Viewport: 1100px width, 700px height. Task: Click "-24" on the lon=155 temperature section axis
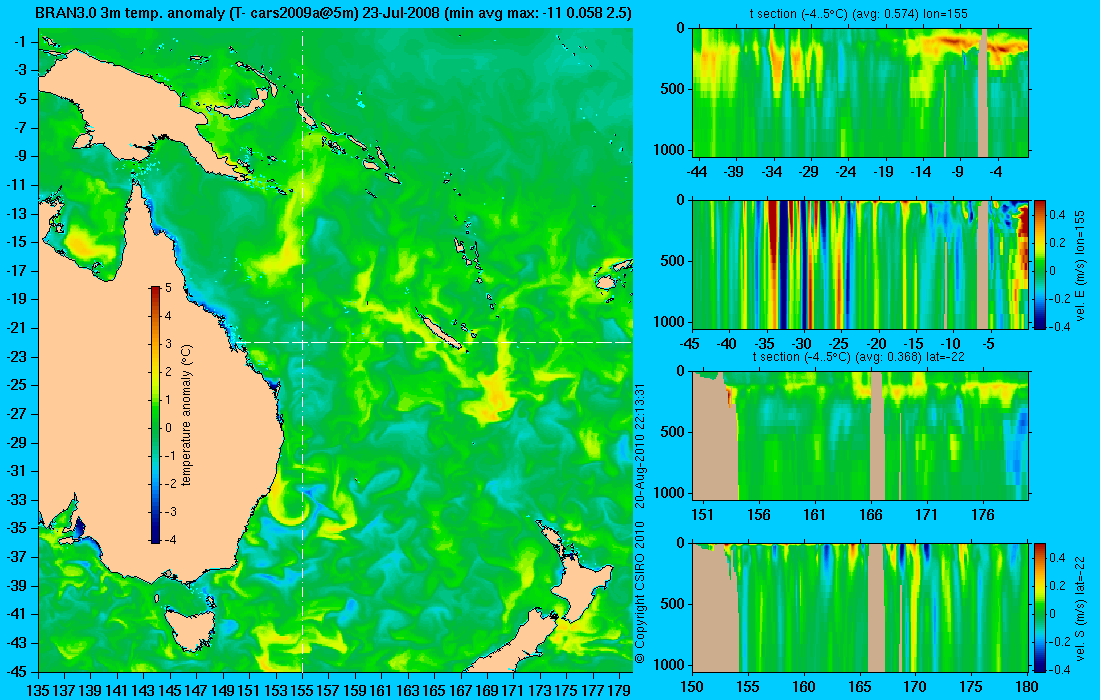[x=846, y=171]
